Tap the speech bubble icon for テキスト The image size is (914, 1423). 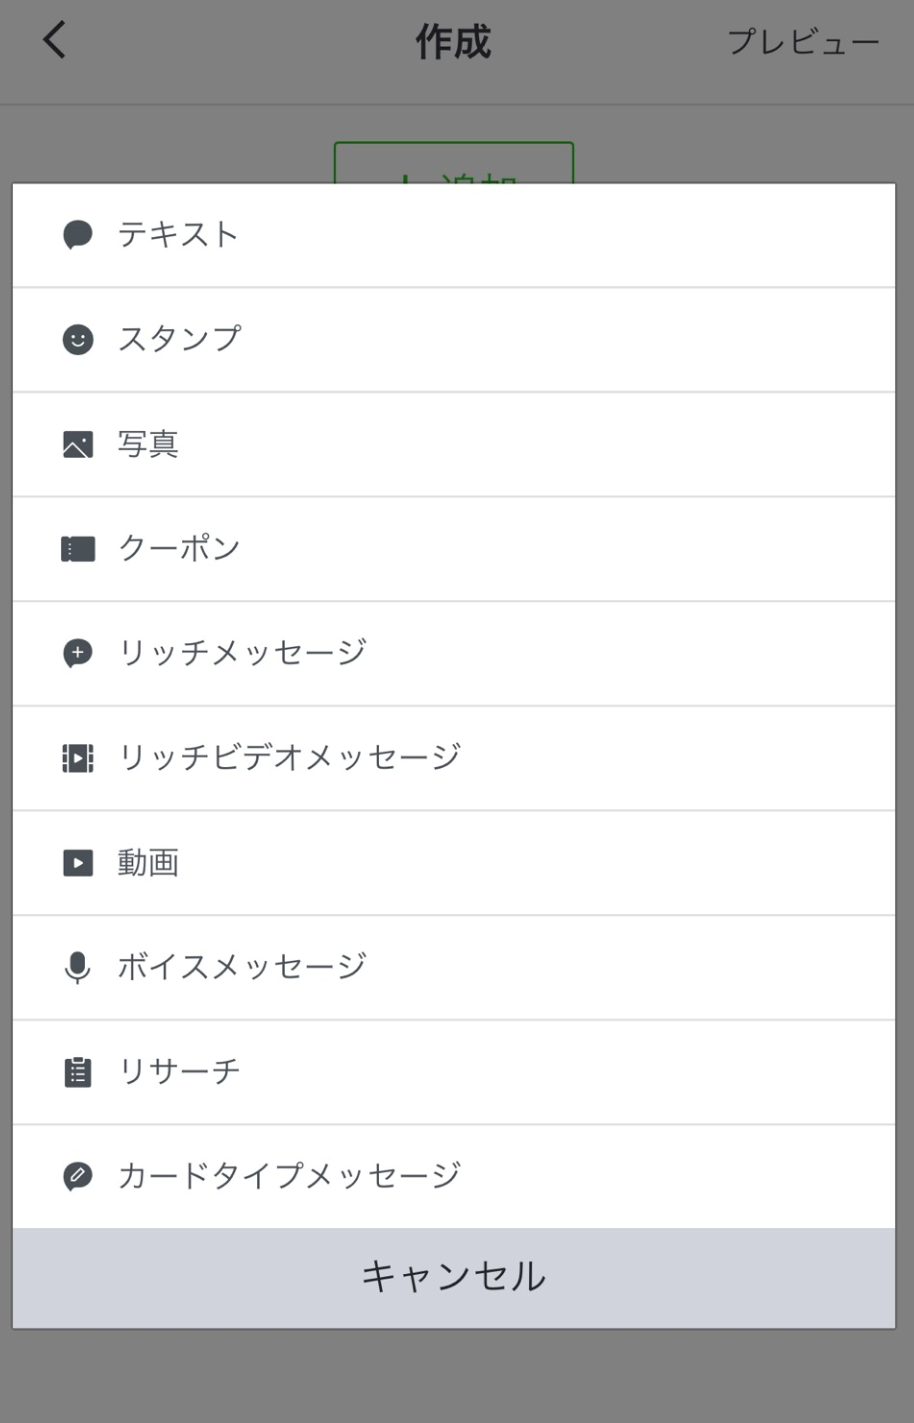click(78, 235)
